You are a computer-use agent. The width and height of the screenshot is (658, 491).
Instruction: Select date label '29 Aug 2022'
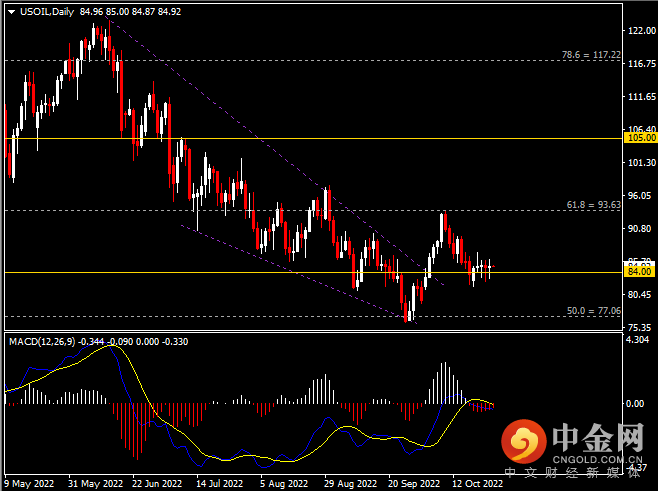350,483
